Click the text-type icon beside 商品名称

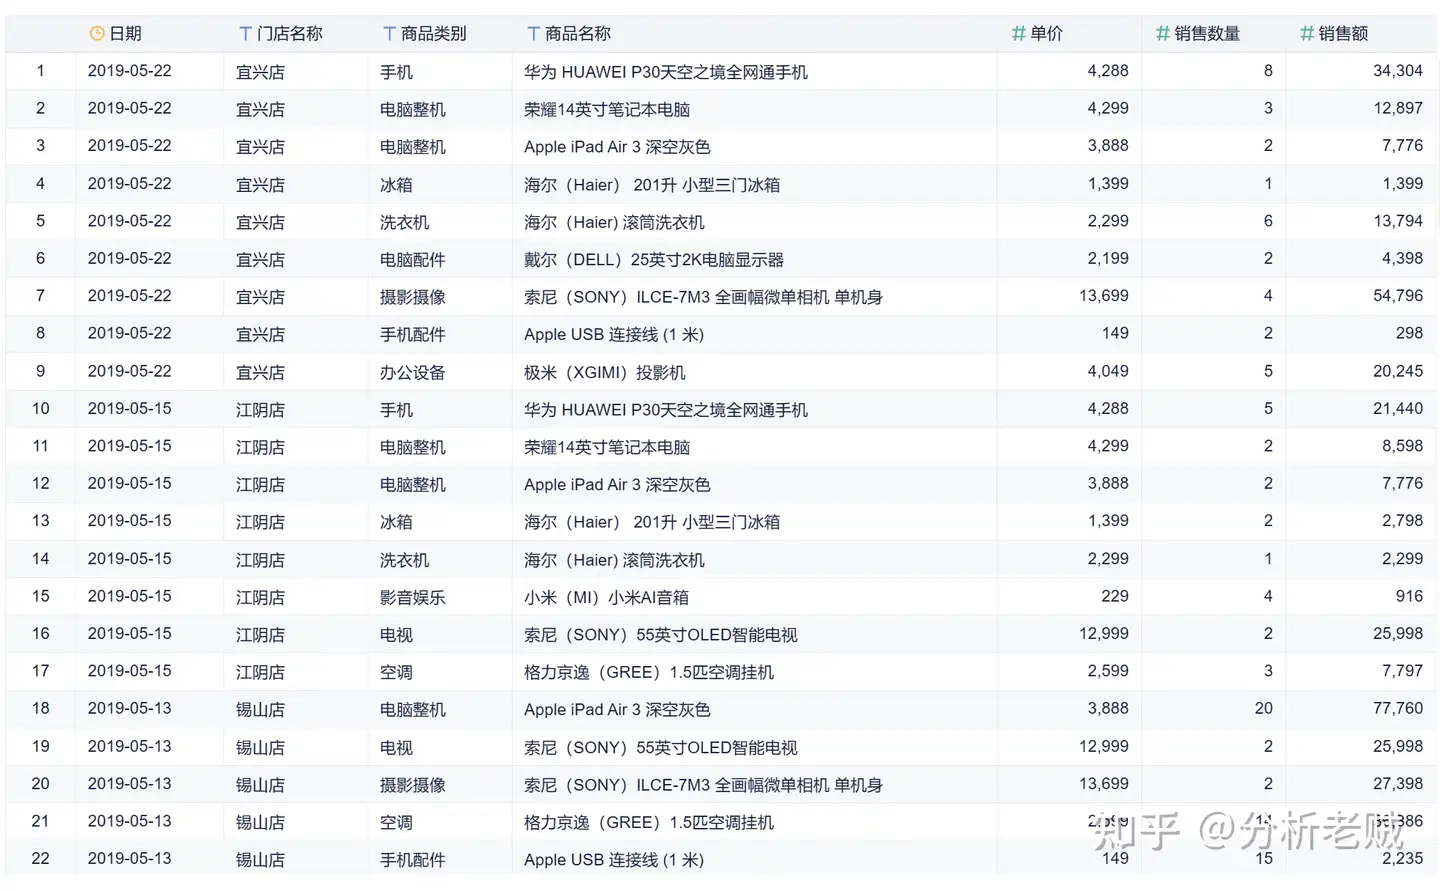coord(533,34)
